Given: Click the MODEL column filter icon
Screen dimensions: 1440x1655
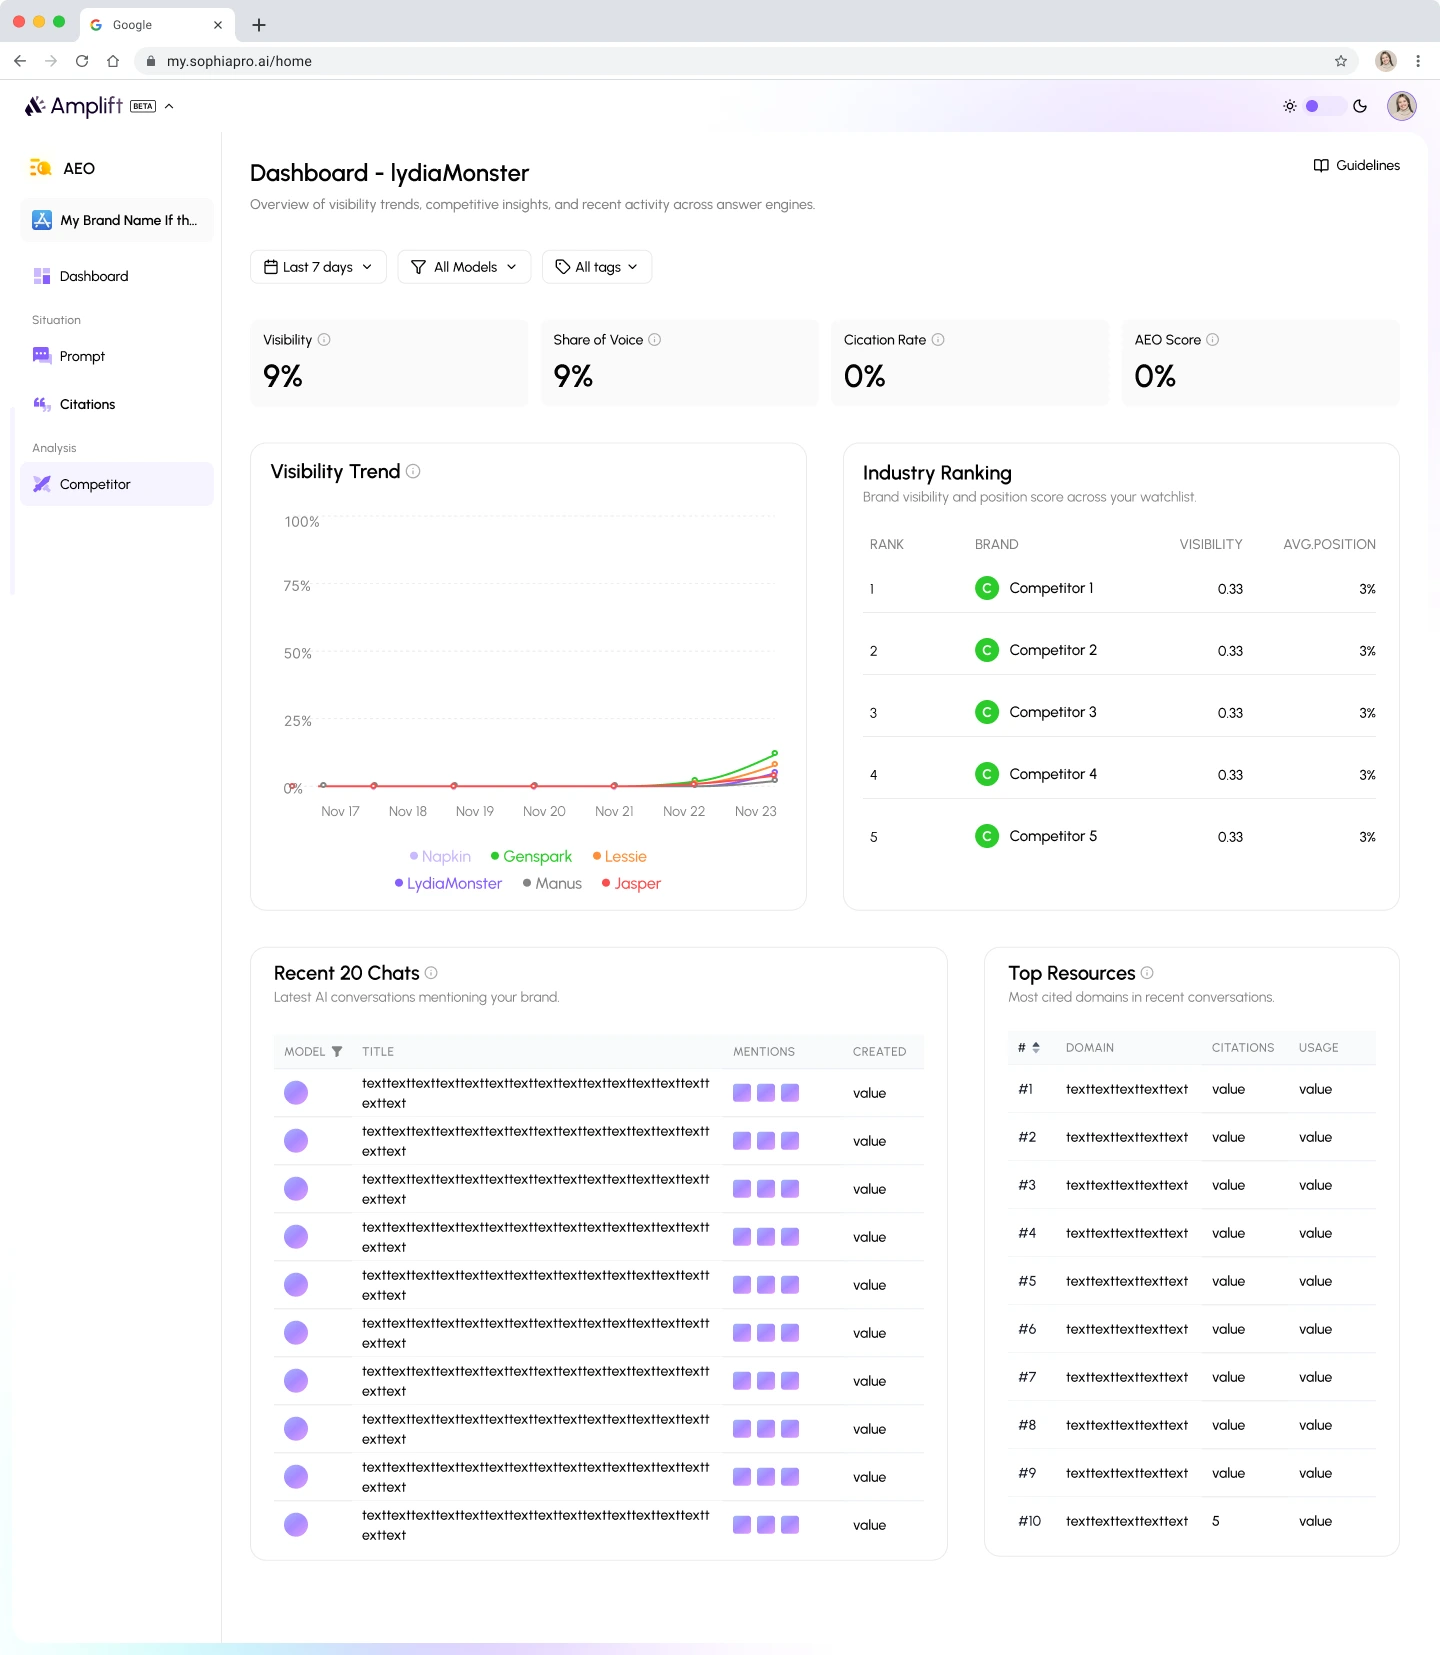Looking at the screenshot, I should click(337, 1051).
